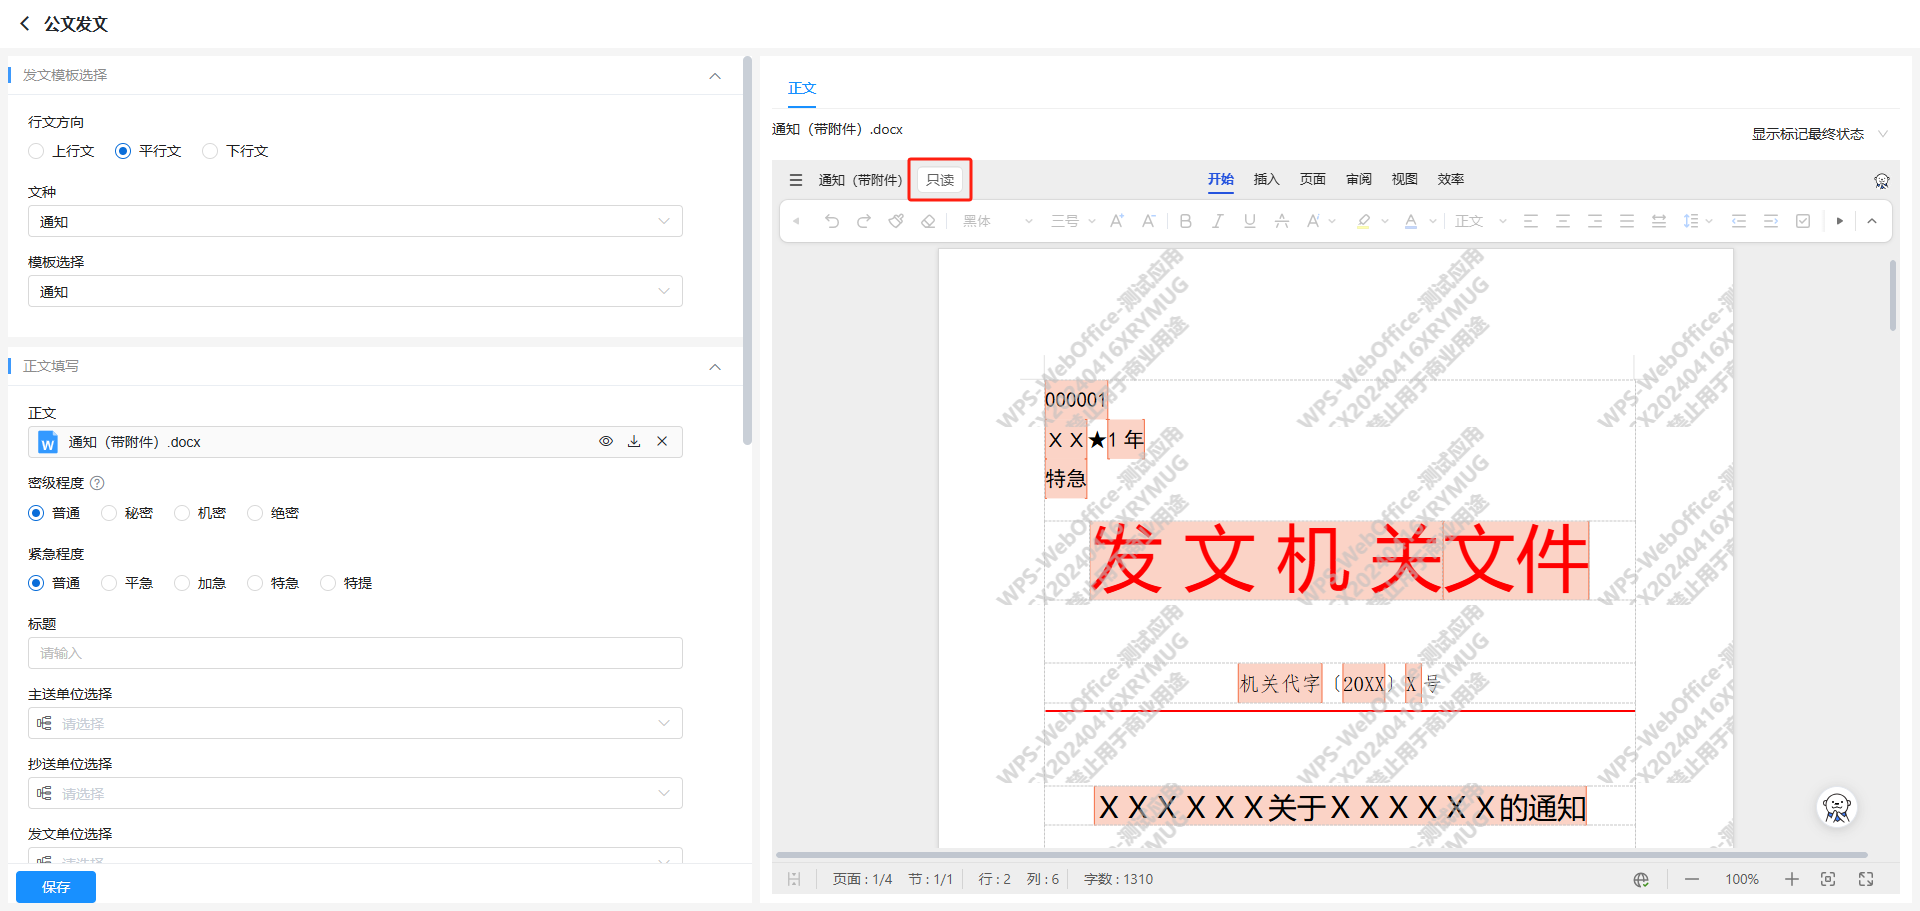Open the WPS hamburger menu

[x=796, y=180]
